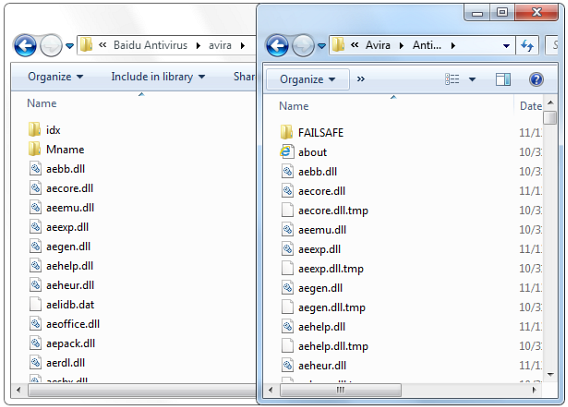Viewport: 568px width, 407px height.
Task: Click the avira breadcrumb in the left window
Action: point(220,45)
